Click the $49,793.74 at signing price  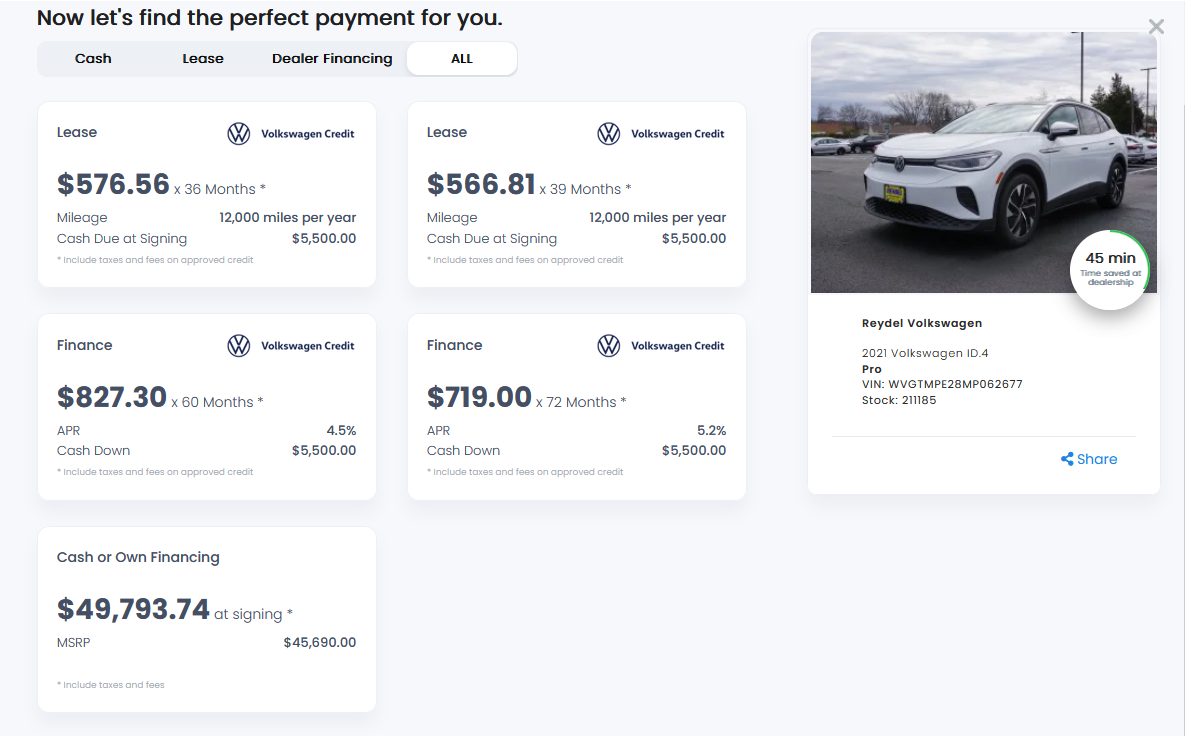pyautogui.click(x=134, y=609)
